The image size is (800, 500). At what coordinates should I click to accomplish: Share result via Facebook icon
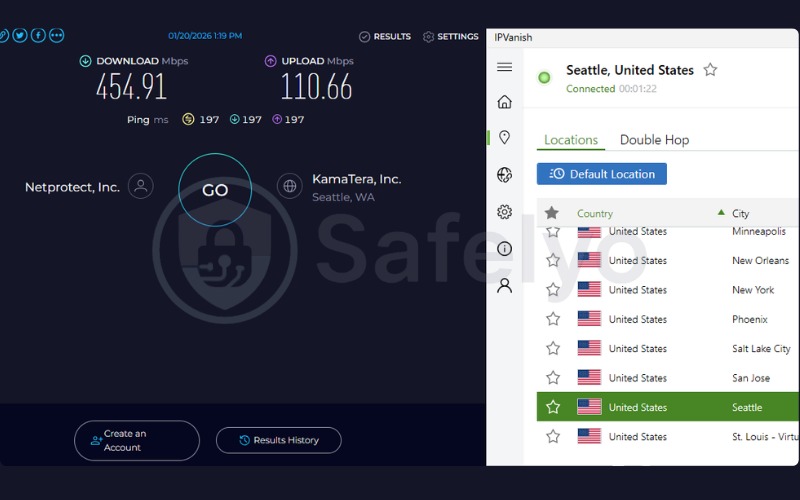point(38,35)
